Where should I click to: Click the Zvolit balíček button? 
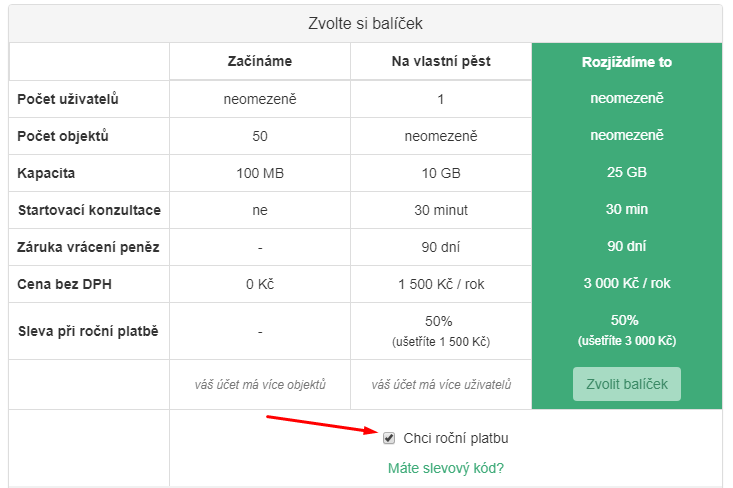pyautogui.click(x=626, y=384)
